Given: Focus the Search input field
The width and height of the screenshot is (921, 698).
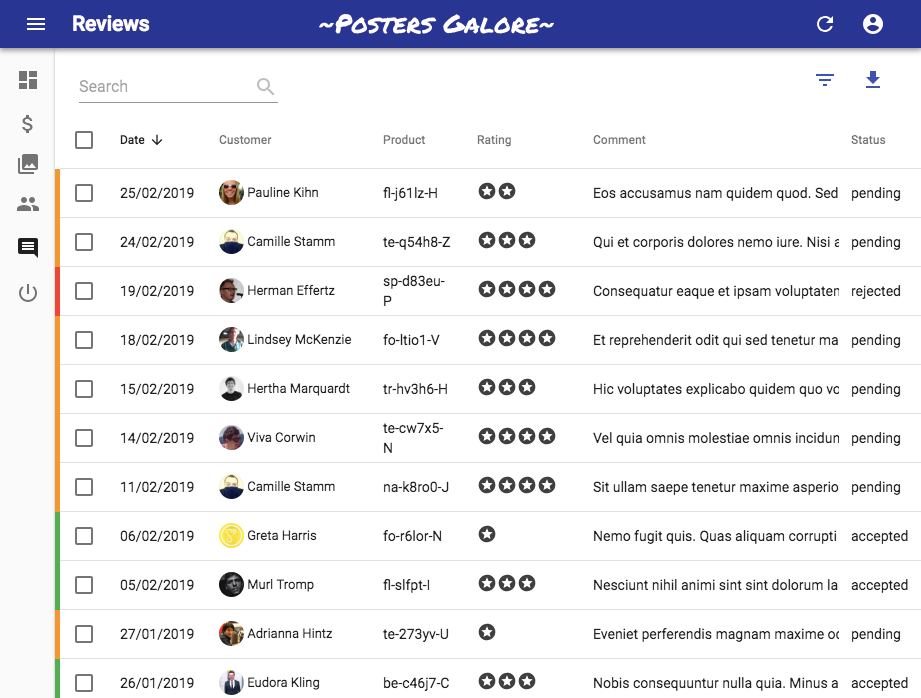Looking at the screenshot, I should click(165, 87).
